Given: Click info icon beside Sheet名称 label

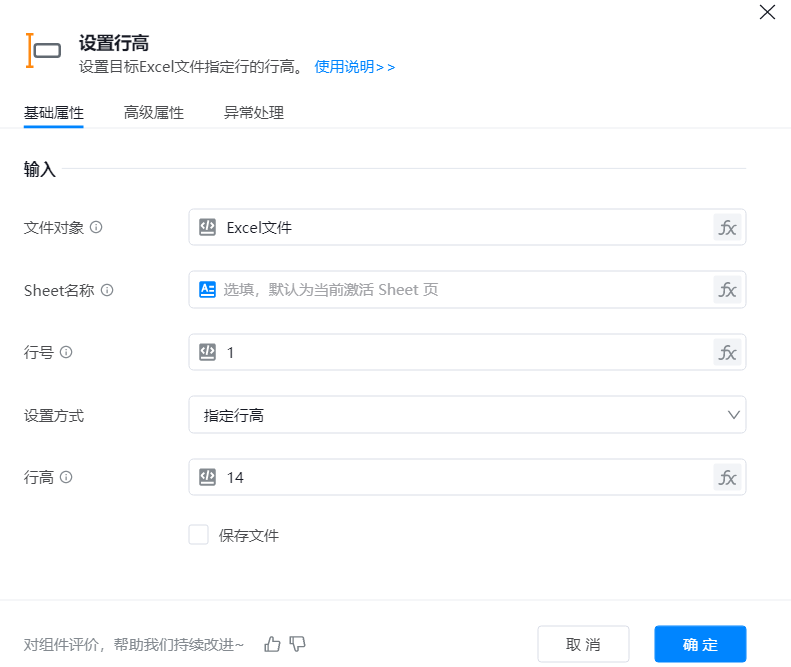Looking at the screenshot, I should click(107, 290).
